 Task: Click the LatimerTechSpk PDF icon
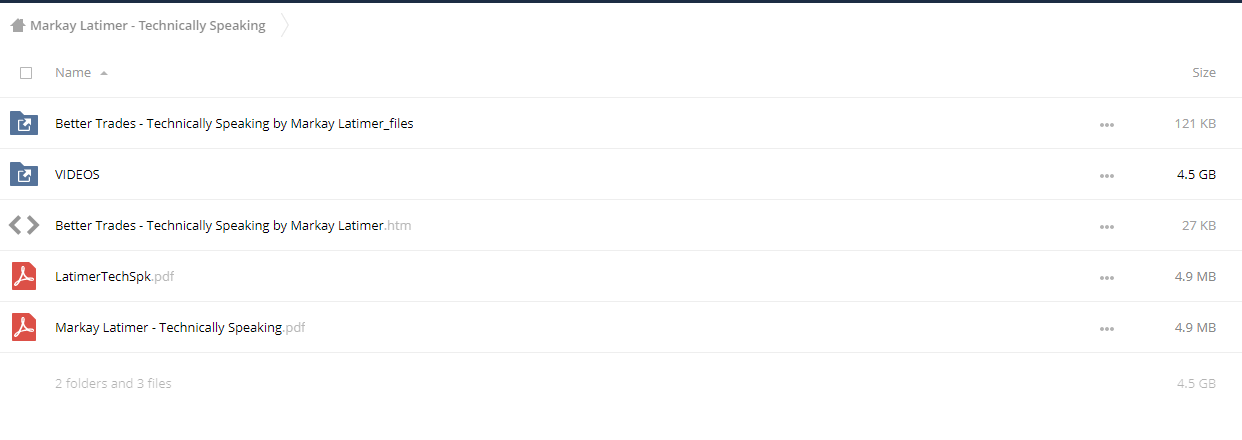23,276
